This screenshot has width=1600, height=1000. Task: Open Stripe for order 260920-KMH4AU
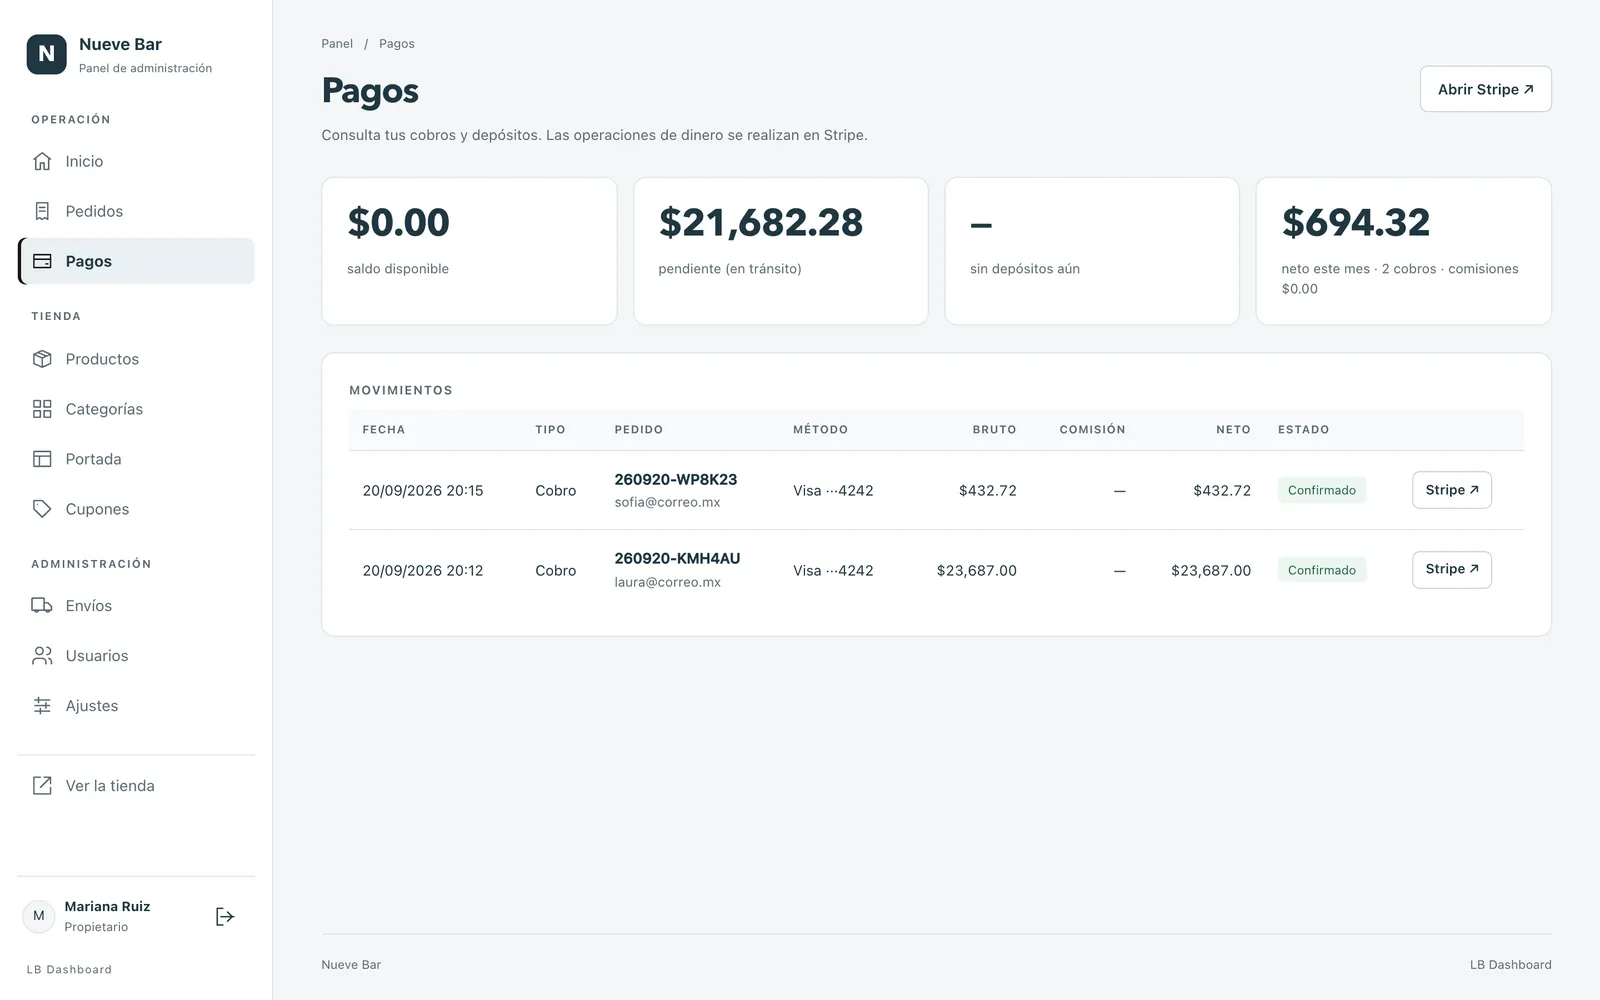point(1451,570)
